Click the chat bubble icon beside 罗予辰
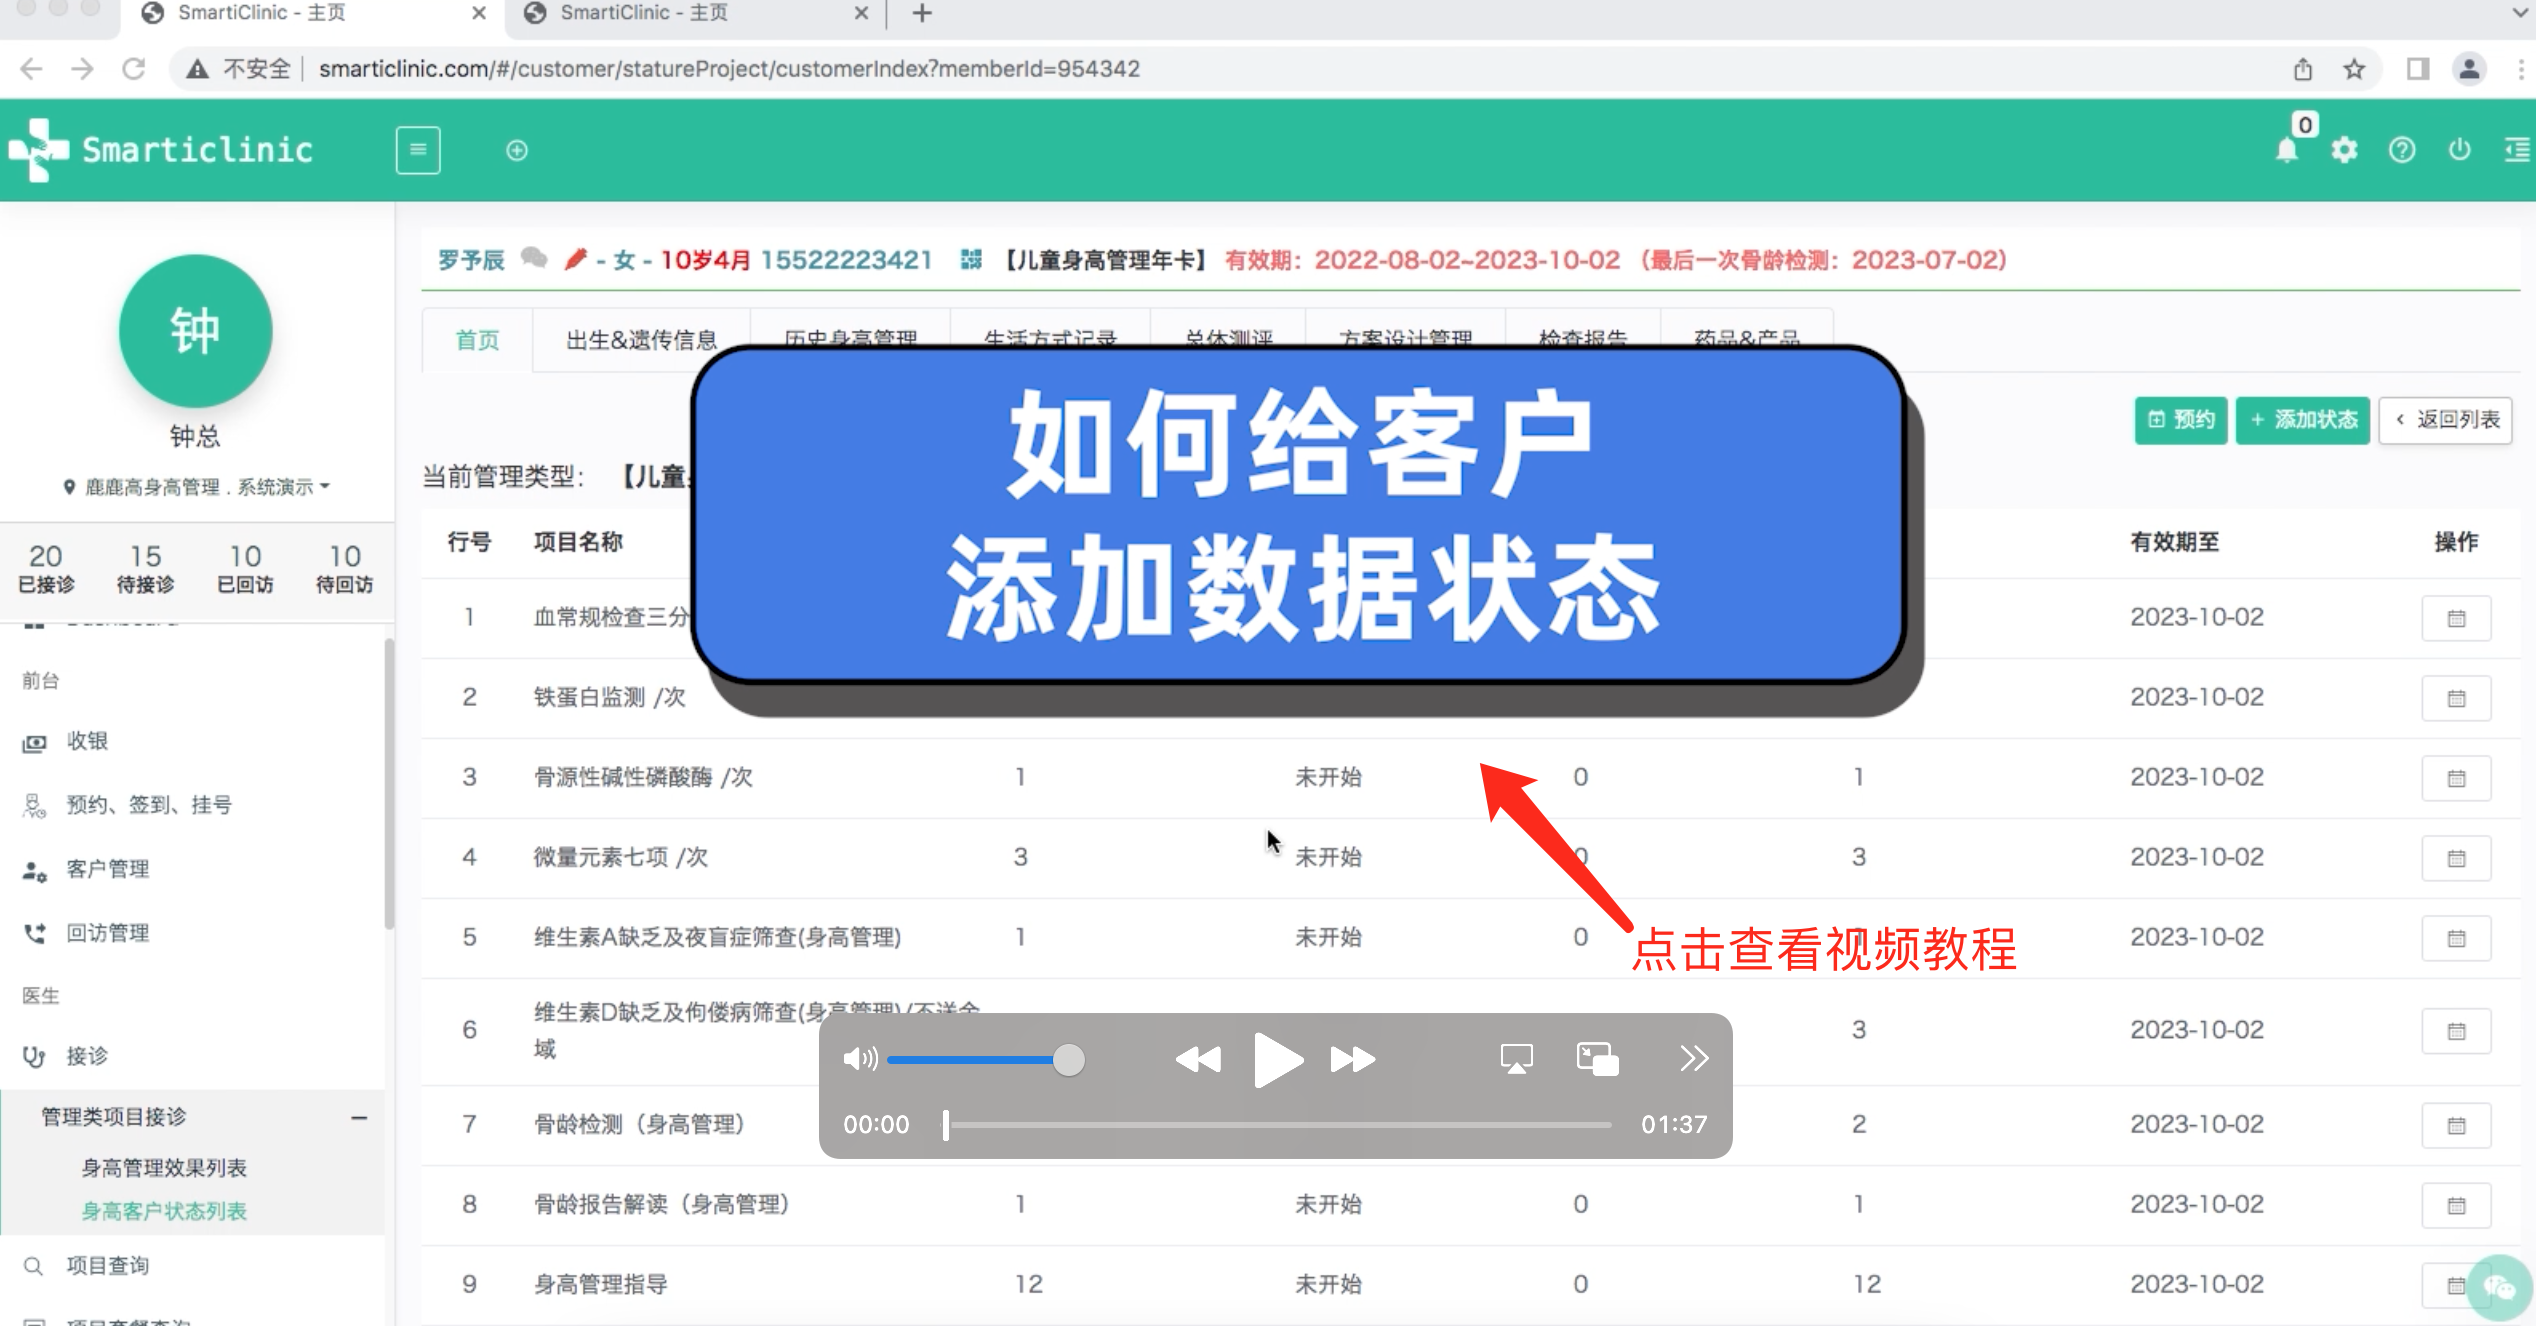Screen dimensions: 2536x1326 (x=535, y=259)
